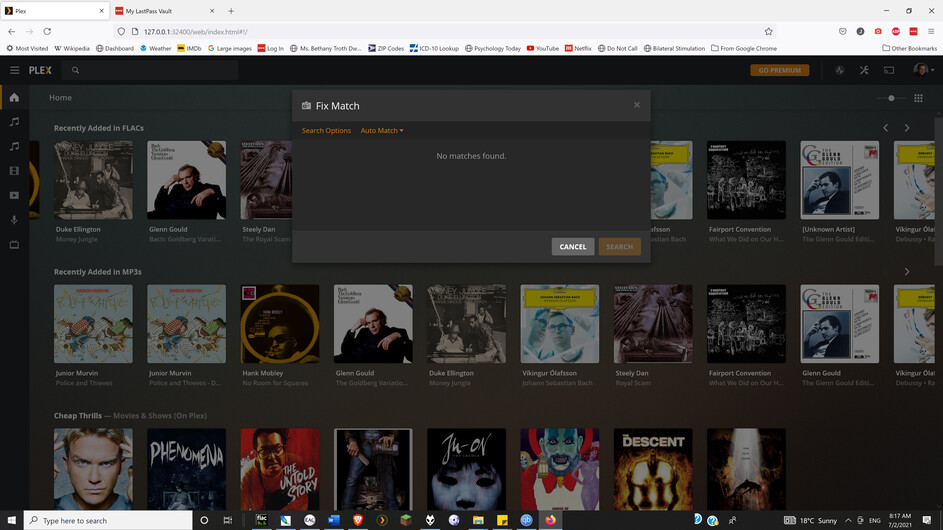This screenshot has width=943, height=530.
Task: Click the GO PREMIUM button
Action: tap(779, 70)
